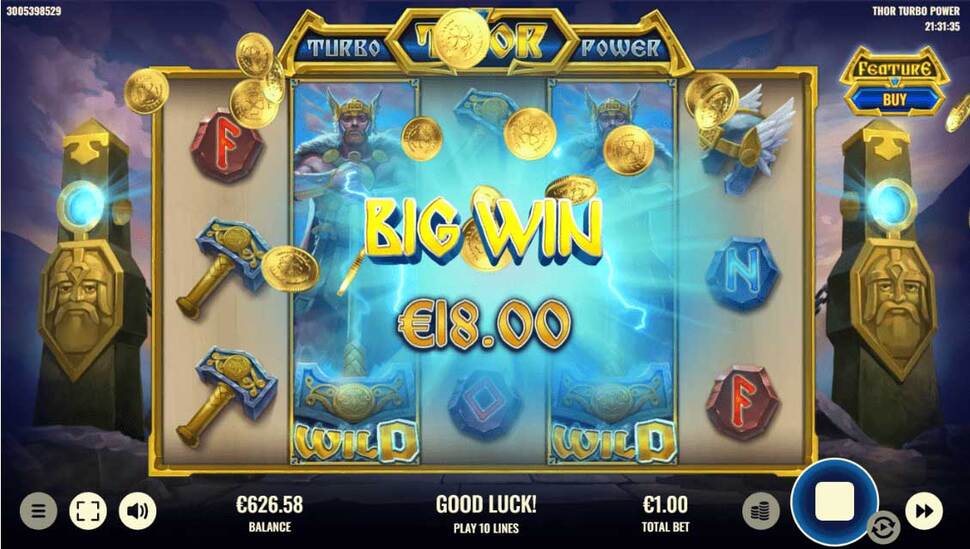
Task: Click the €18.00 win amount
Action: [x=484, y=324]
